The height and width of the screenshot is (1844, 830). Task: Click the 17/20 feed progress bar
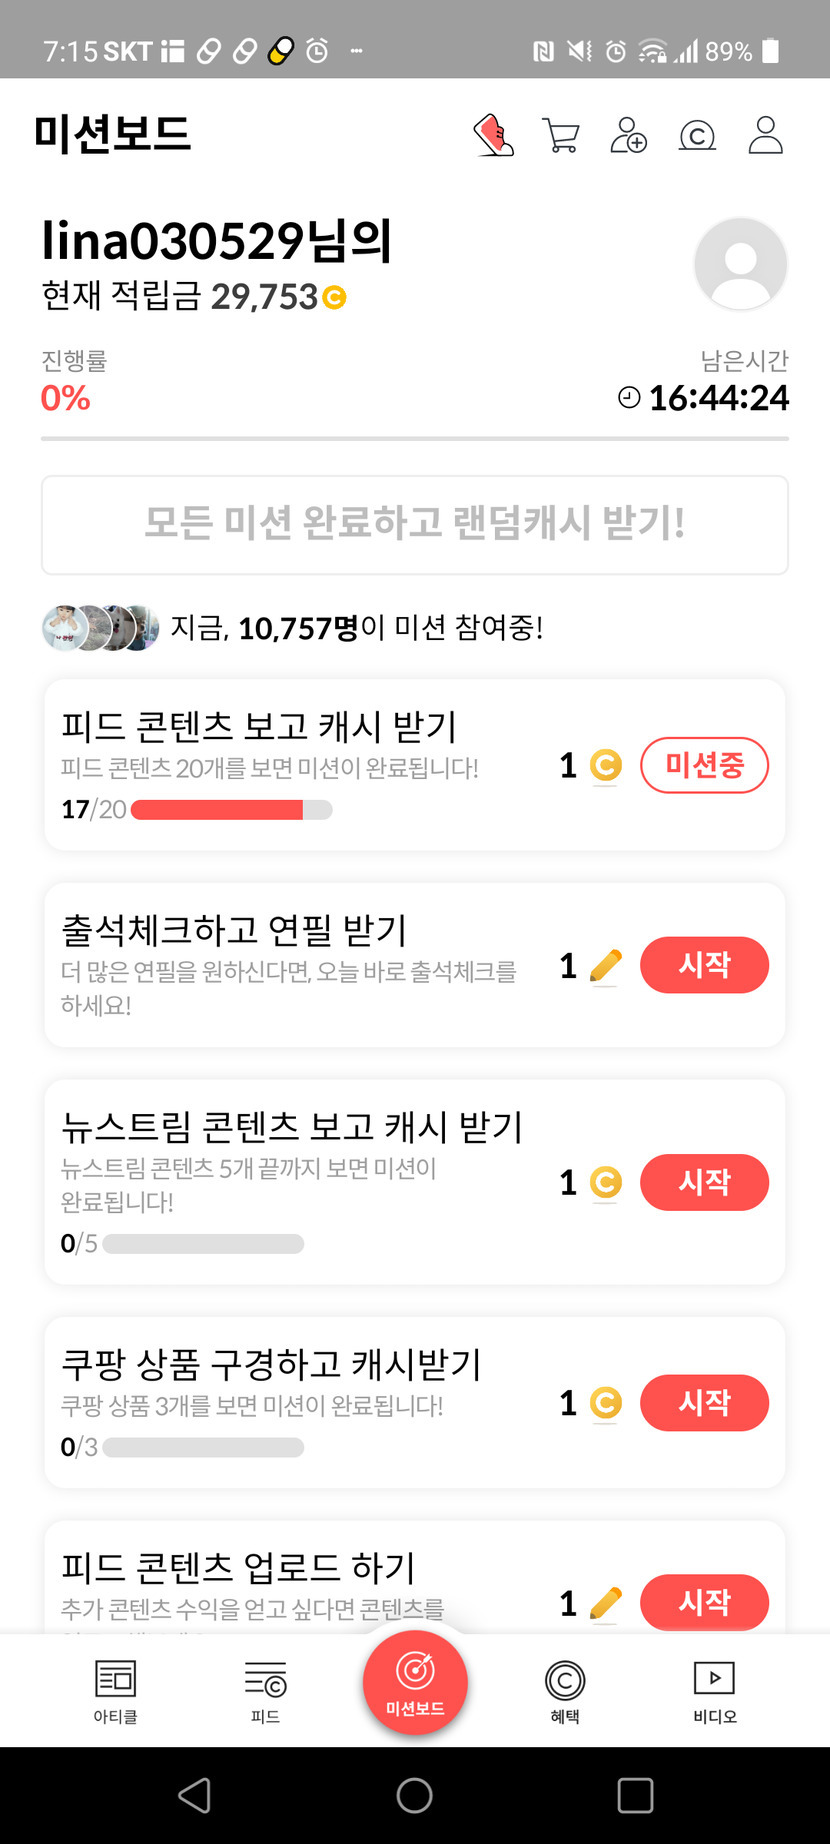[x=231, y=810]
